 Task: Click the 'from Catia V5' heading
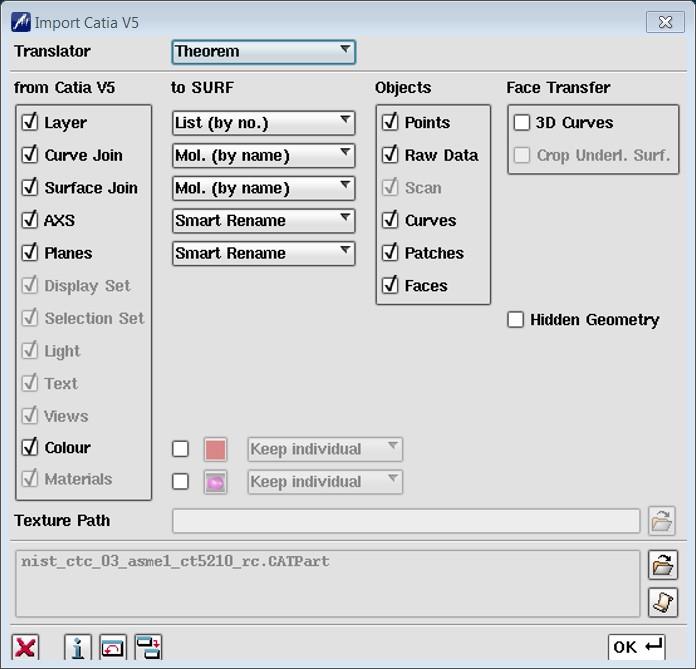(x=64, y=87)
